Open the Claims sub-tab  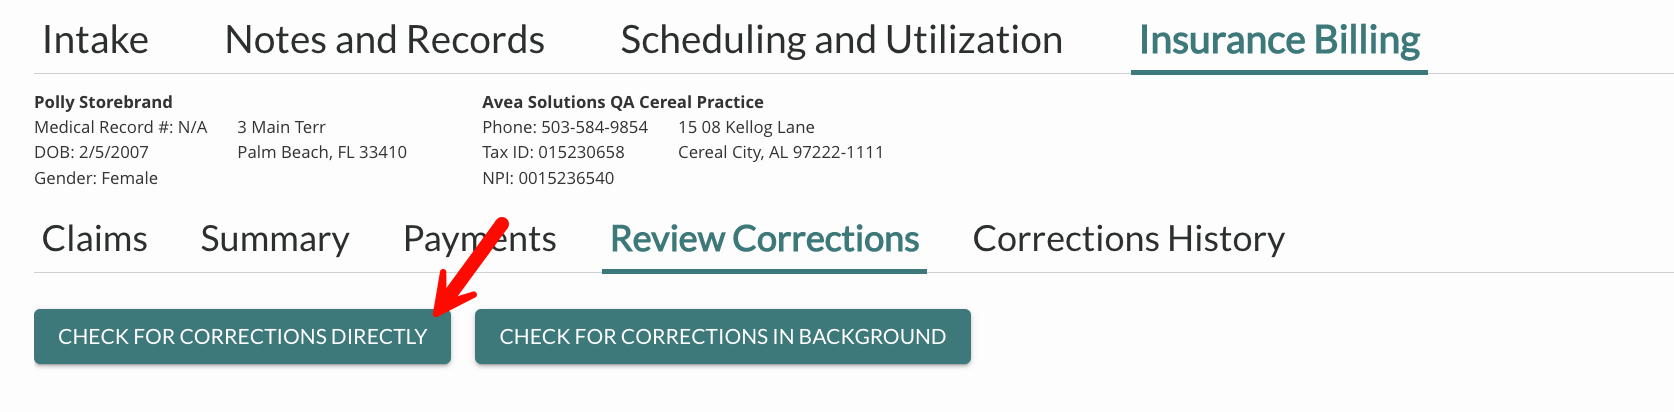pos(95,239)
